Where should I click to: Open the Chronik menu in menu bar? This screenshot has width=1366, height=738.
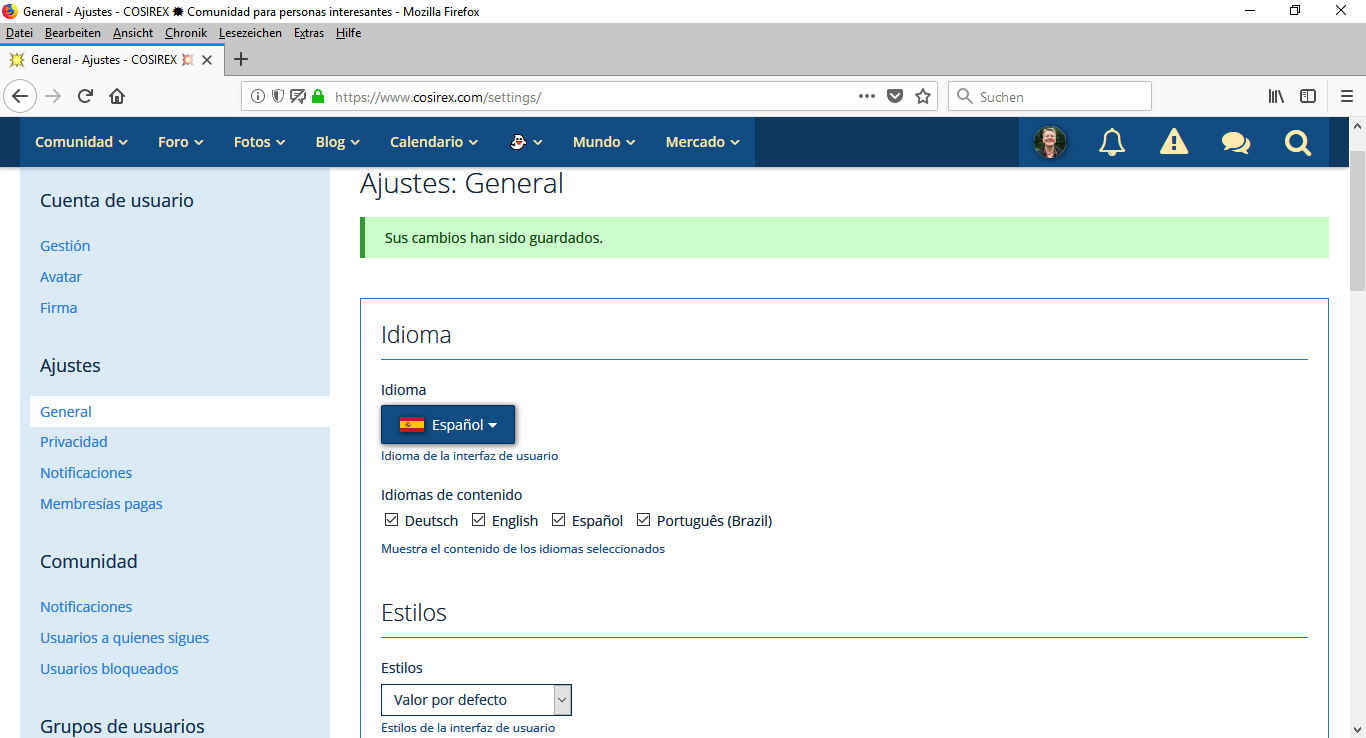point(185,33)
